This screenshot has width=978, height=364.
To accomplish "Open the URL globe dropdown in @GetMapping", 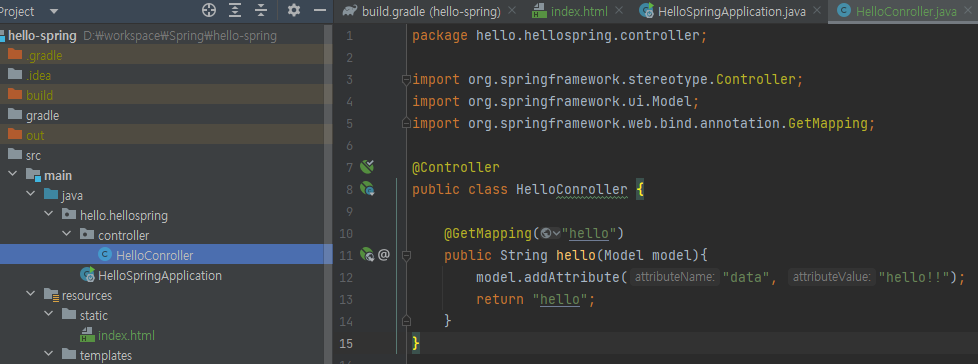I will pyautogui.click(x=551, y=234).
